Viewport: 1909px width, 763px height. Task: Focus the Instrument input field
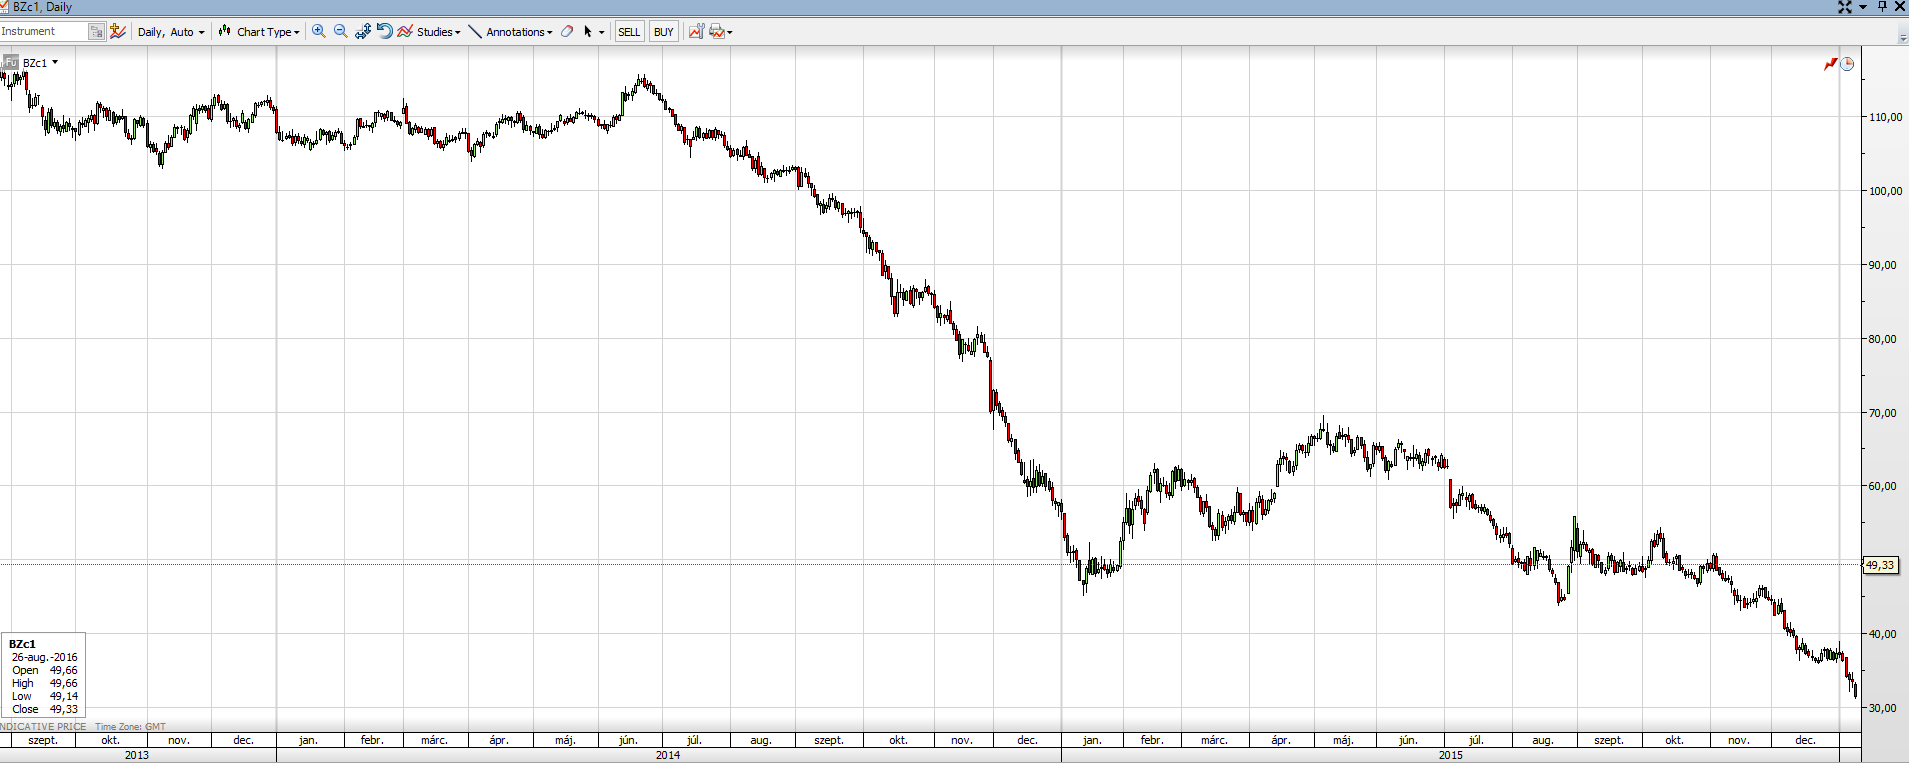tap(44, 32)
